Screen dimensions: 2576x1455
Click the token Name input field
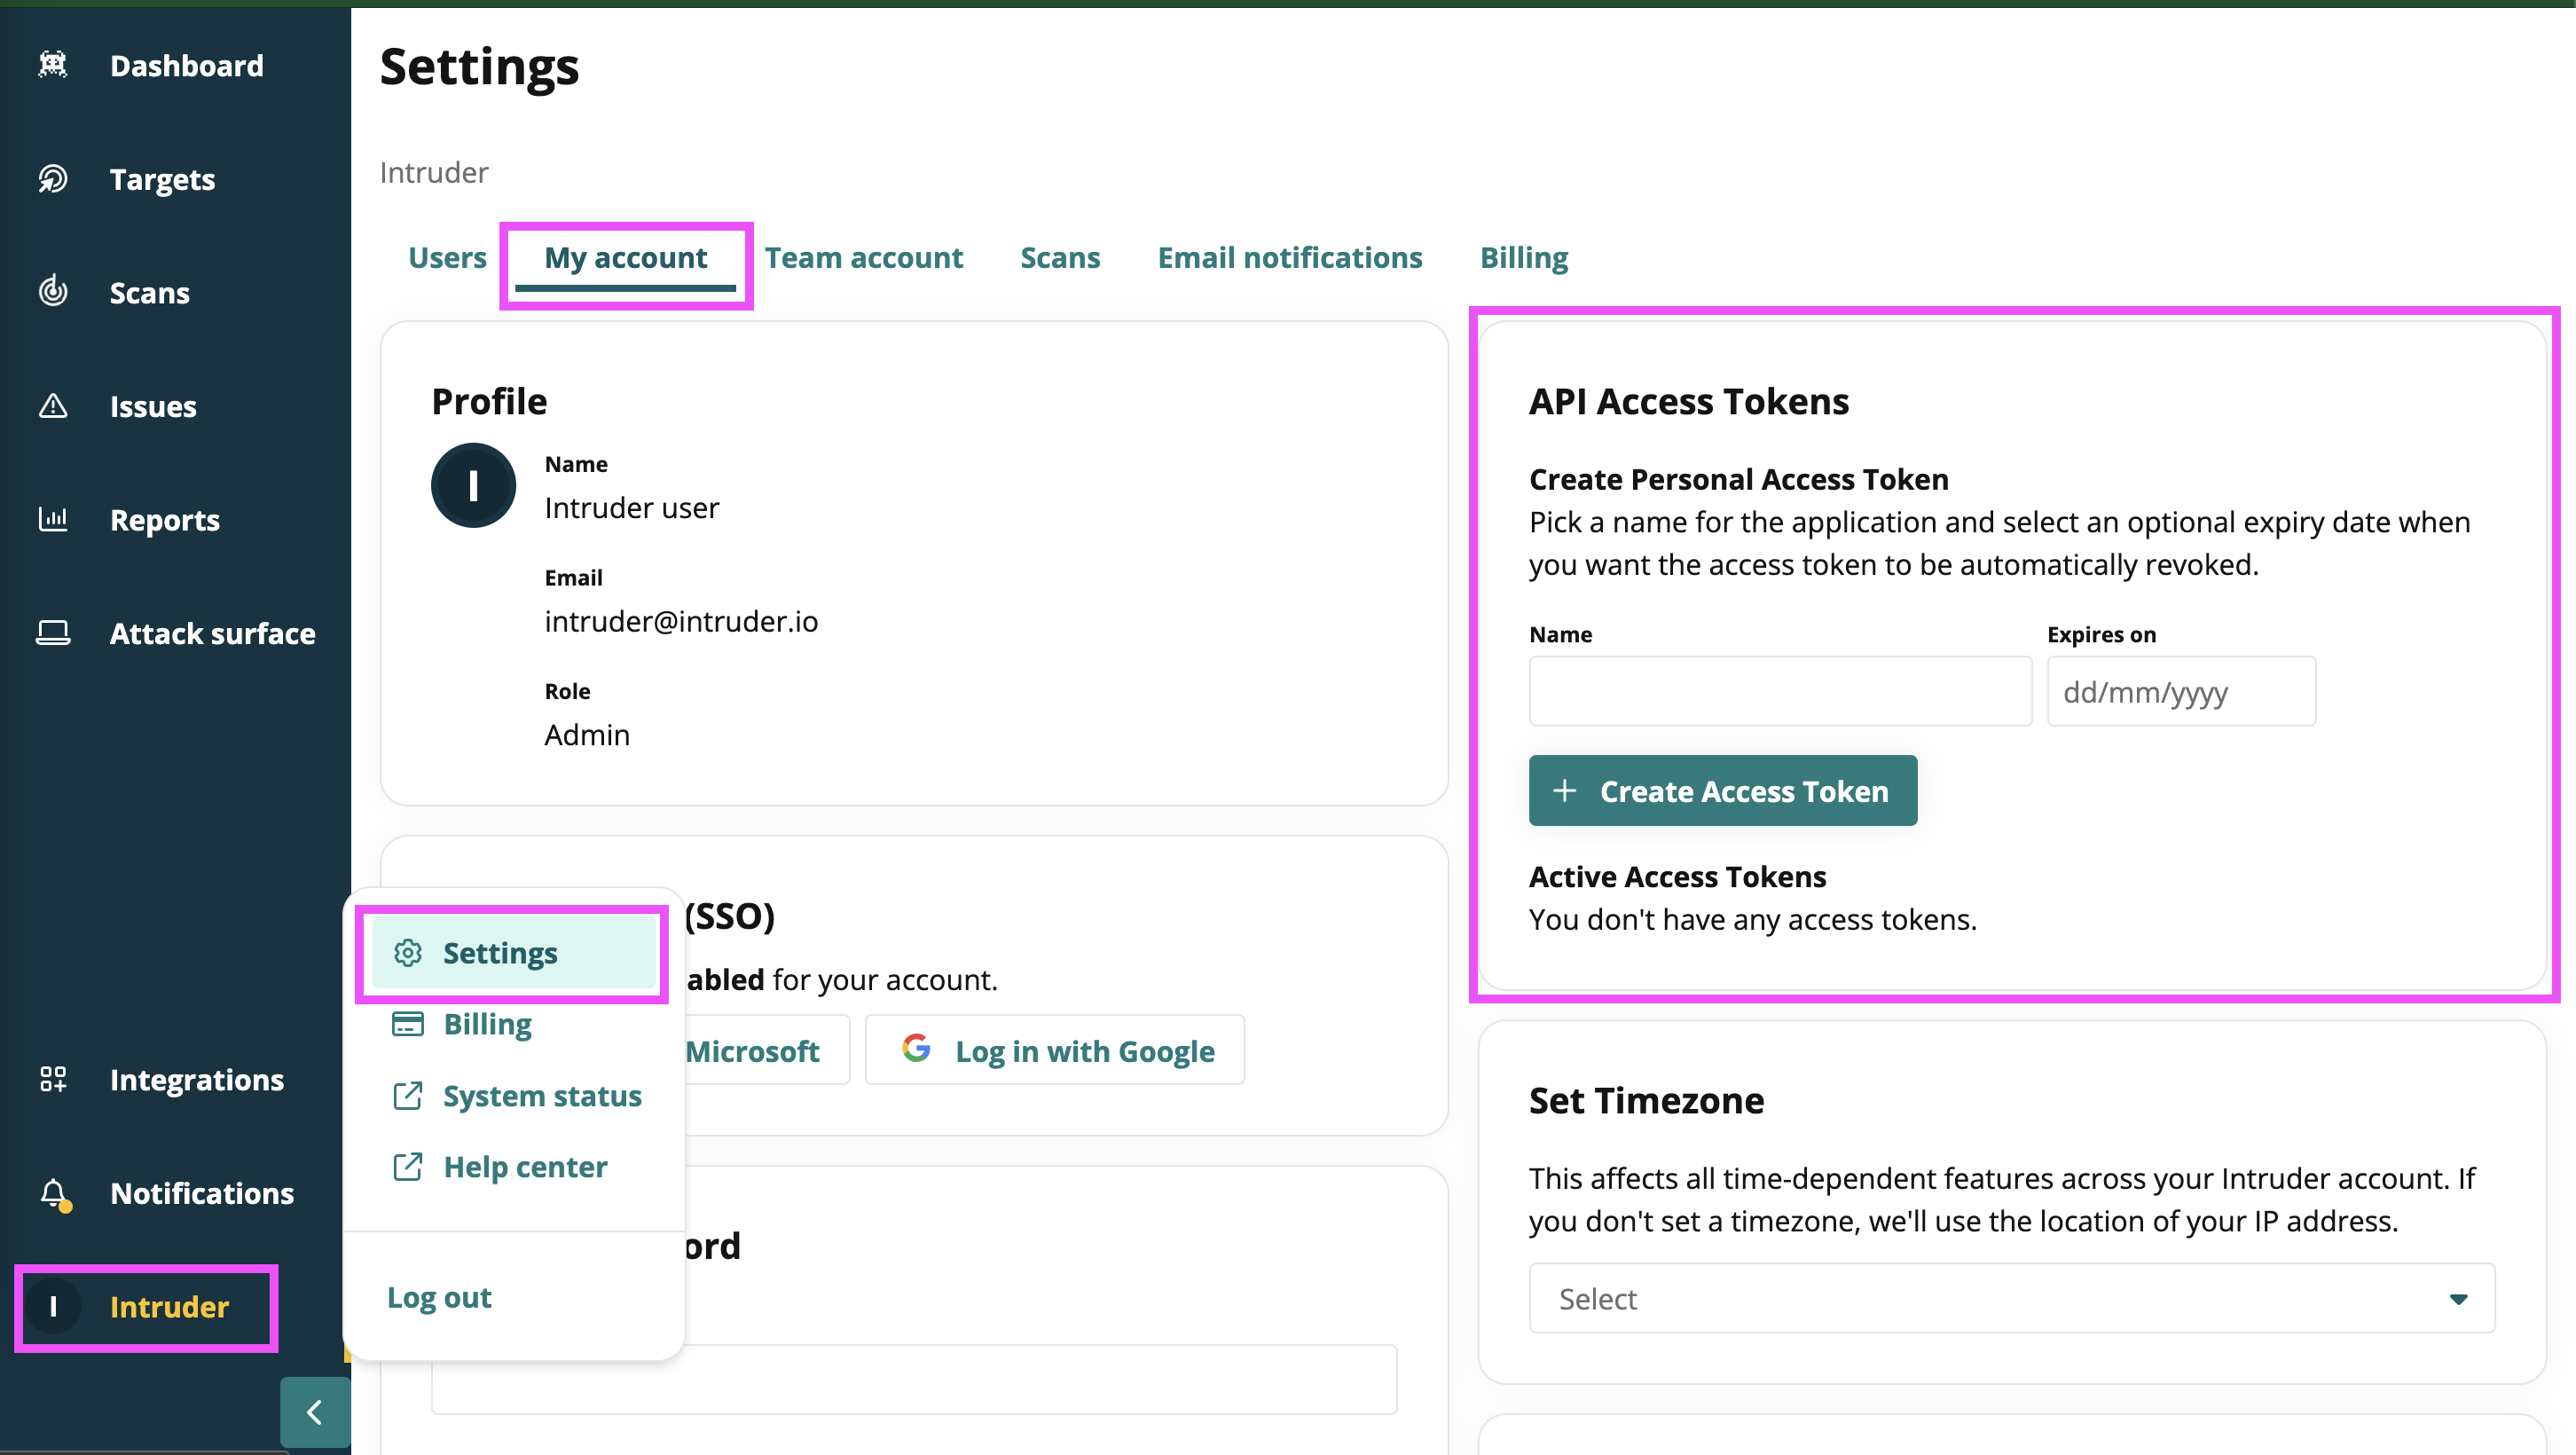tap(1779, 691)
